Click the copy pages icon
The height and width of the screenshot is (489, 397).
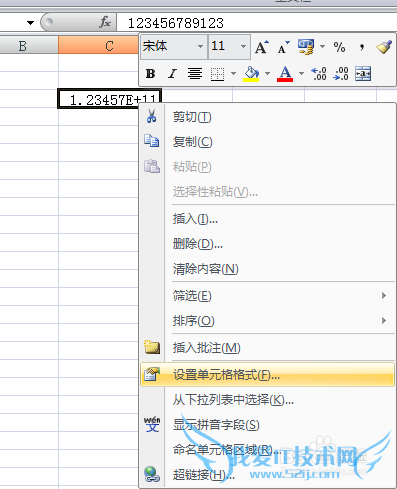[x=152, y=141]
